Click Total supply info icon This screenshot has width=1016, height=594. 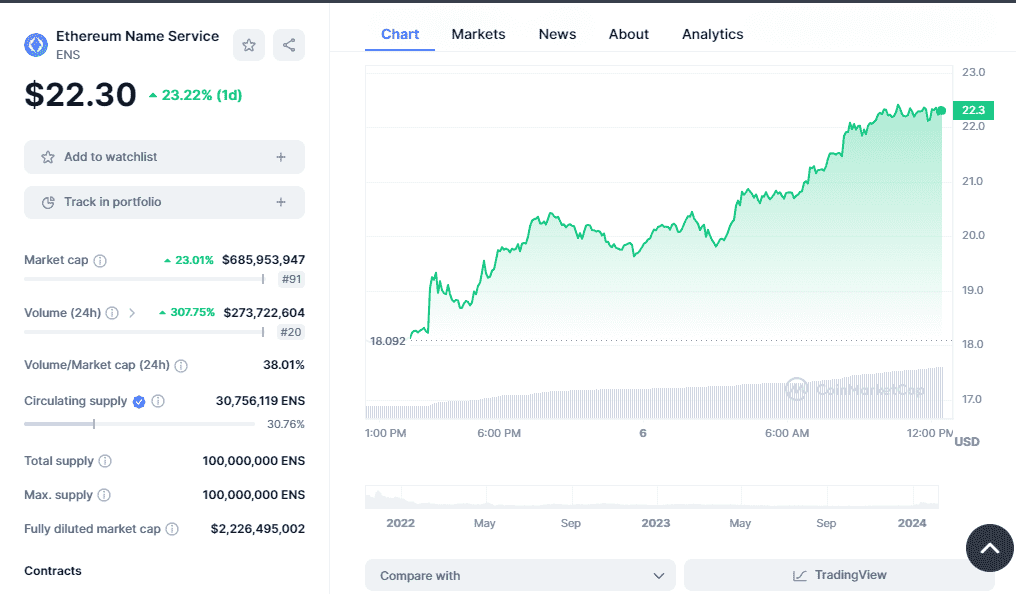pos(105,462)
